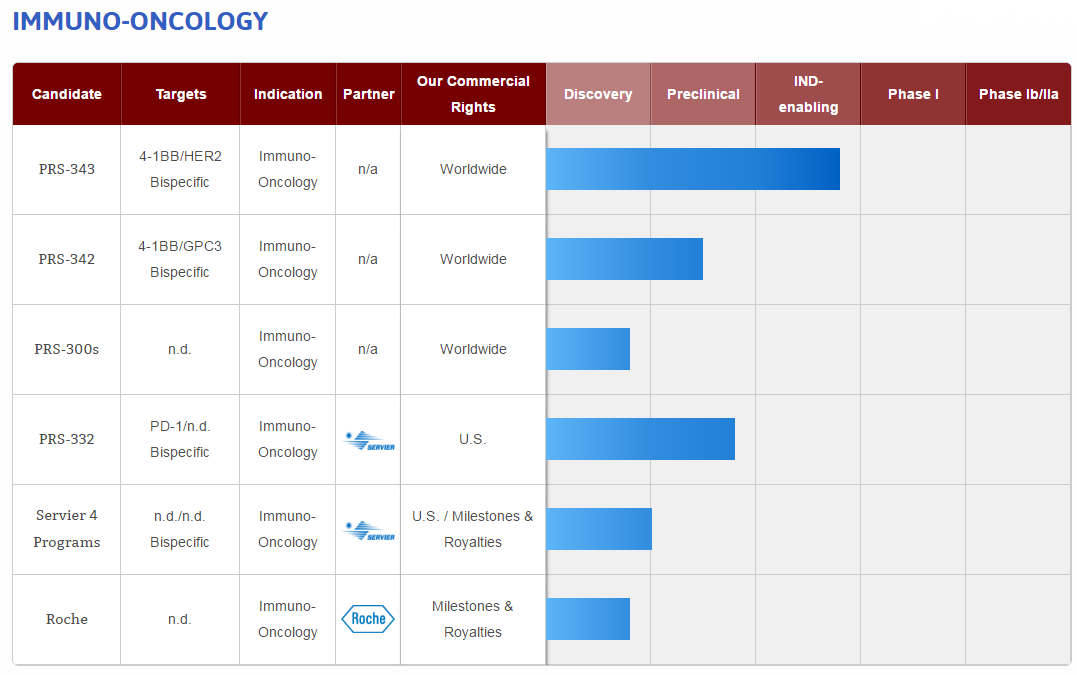Click the PRS-300s candidate name

67,349
